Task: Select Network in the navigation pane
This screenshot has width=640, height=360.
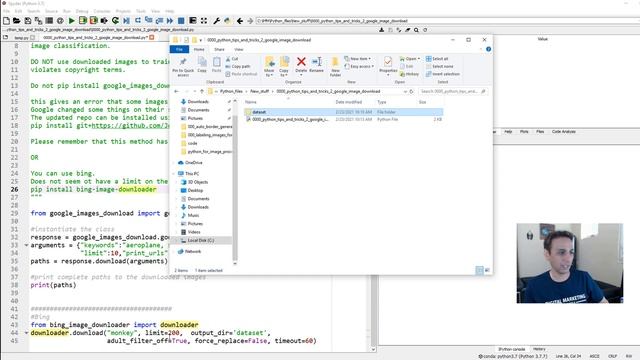Action: click(193, 251)
